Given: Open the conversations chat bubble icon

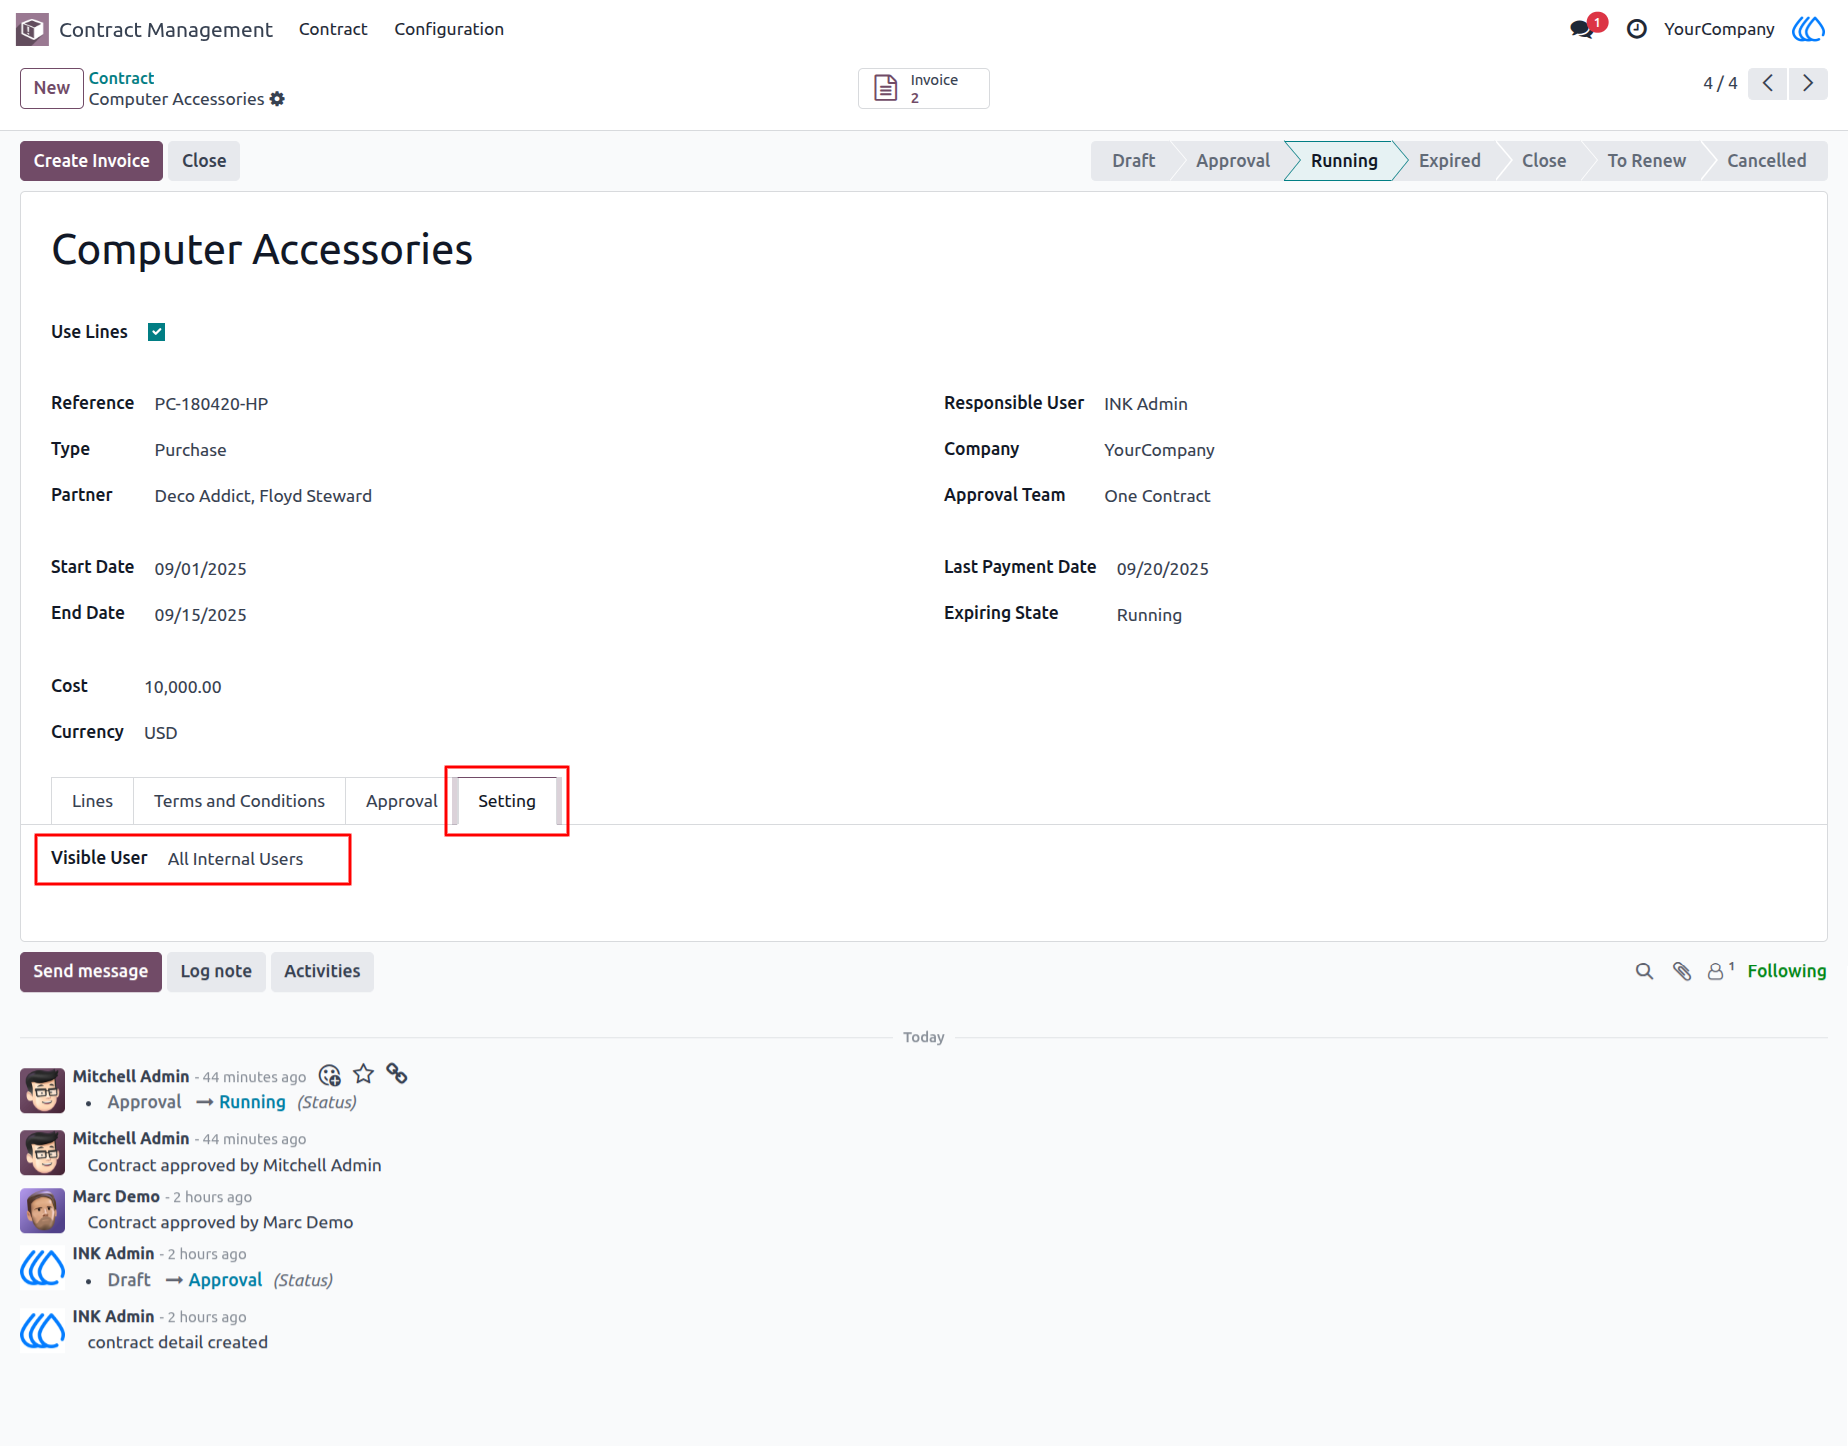Looking at the screenshot, I should pyautogui.click(x=1582, y=29).
